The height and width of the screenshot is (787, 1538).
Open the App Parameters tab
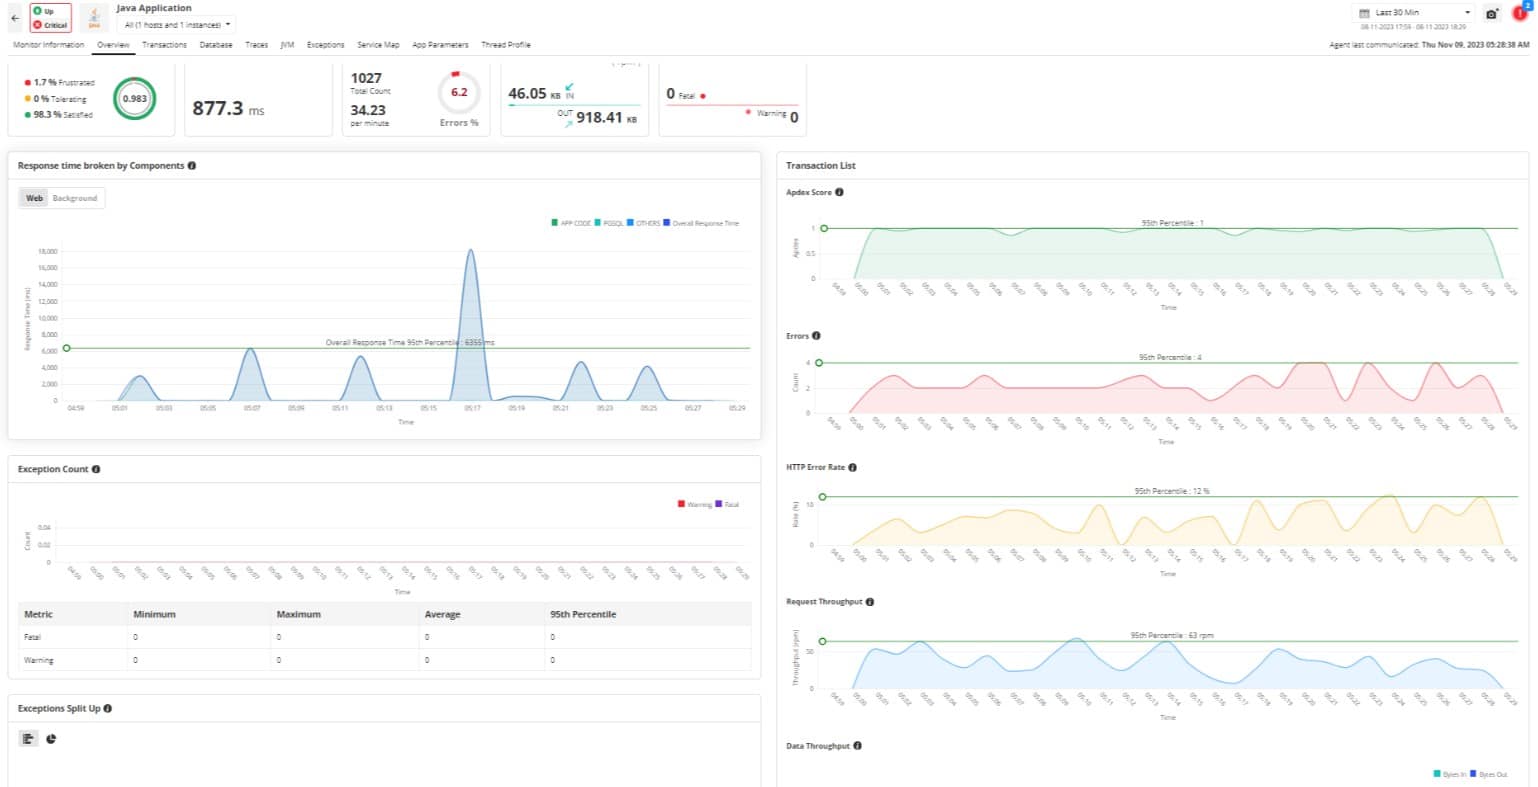click(x=440, y=45)
